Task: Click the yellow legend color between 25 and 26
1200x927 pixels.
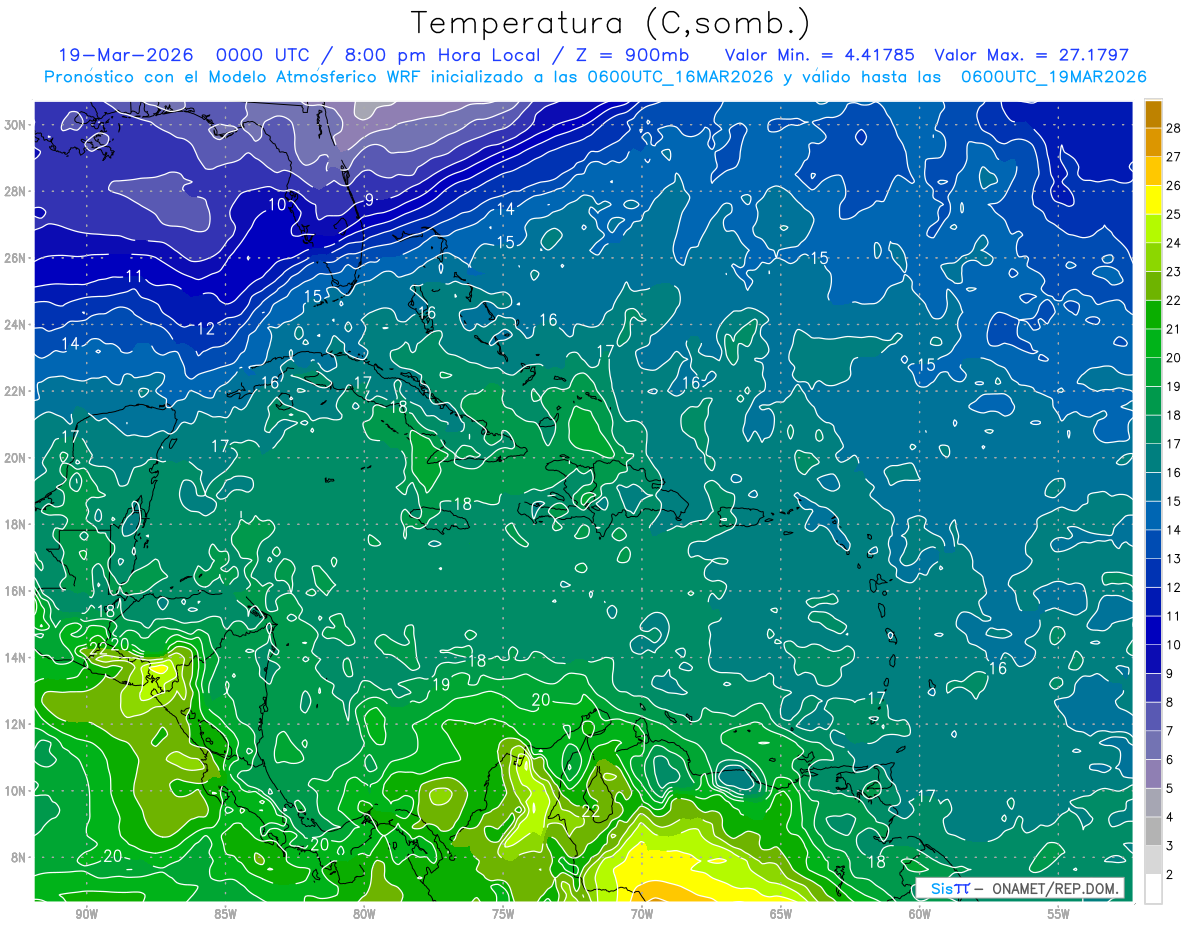Action: pyautogui.click(x=1153, y=200)
